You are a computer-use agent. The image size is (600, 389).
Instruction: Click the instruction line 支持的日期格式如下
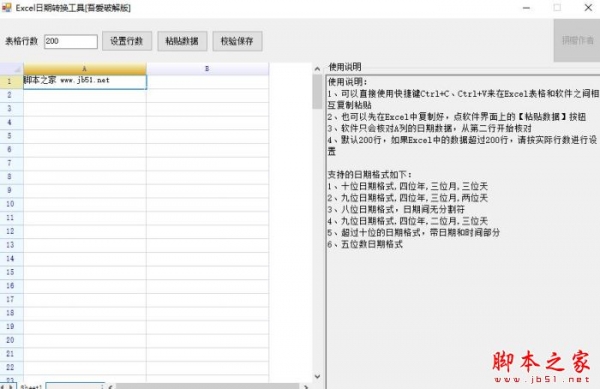[370, 175]
